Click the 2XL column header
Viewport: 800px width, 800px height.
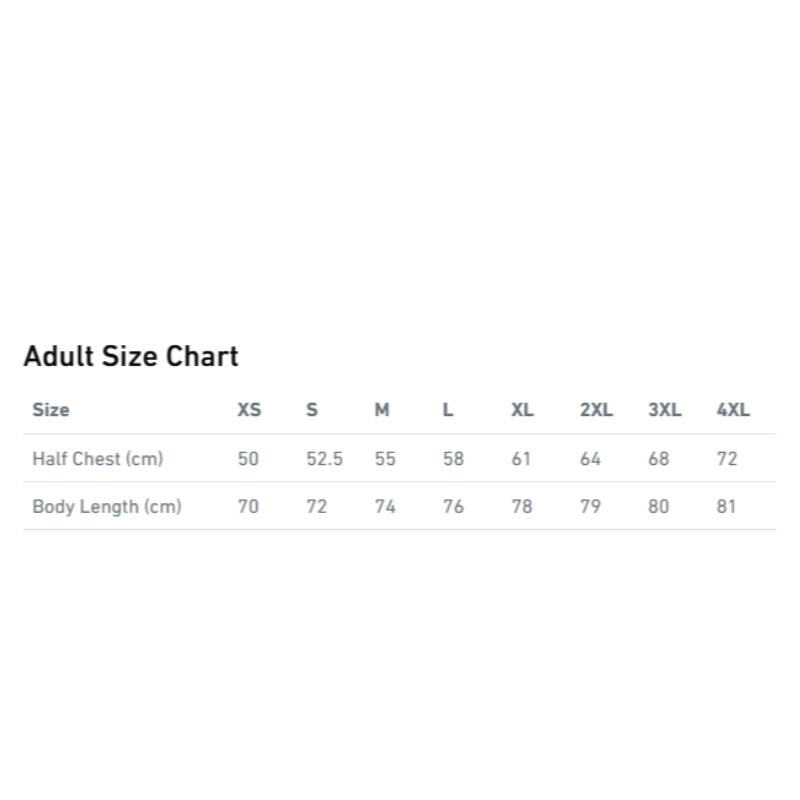click(596, 410)
